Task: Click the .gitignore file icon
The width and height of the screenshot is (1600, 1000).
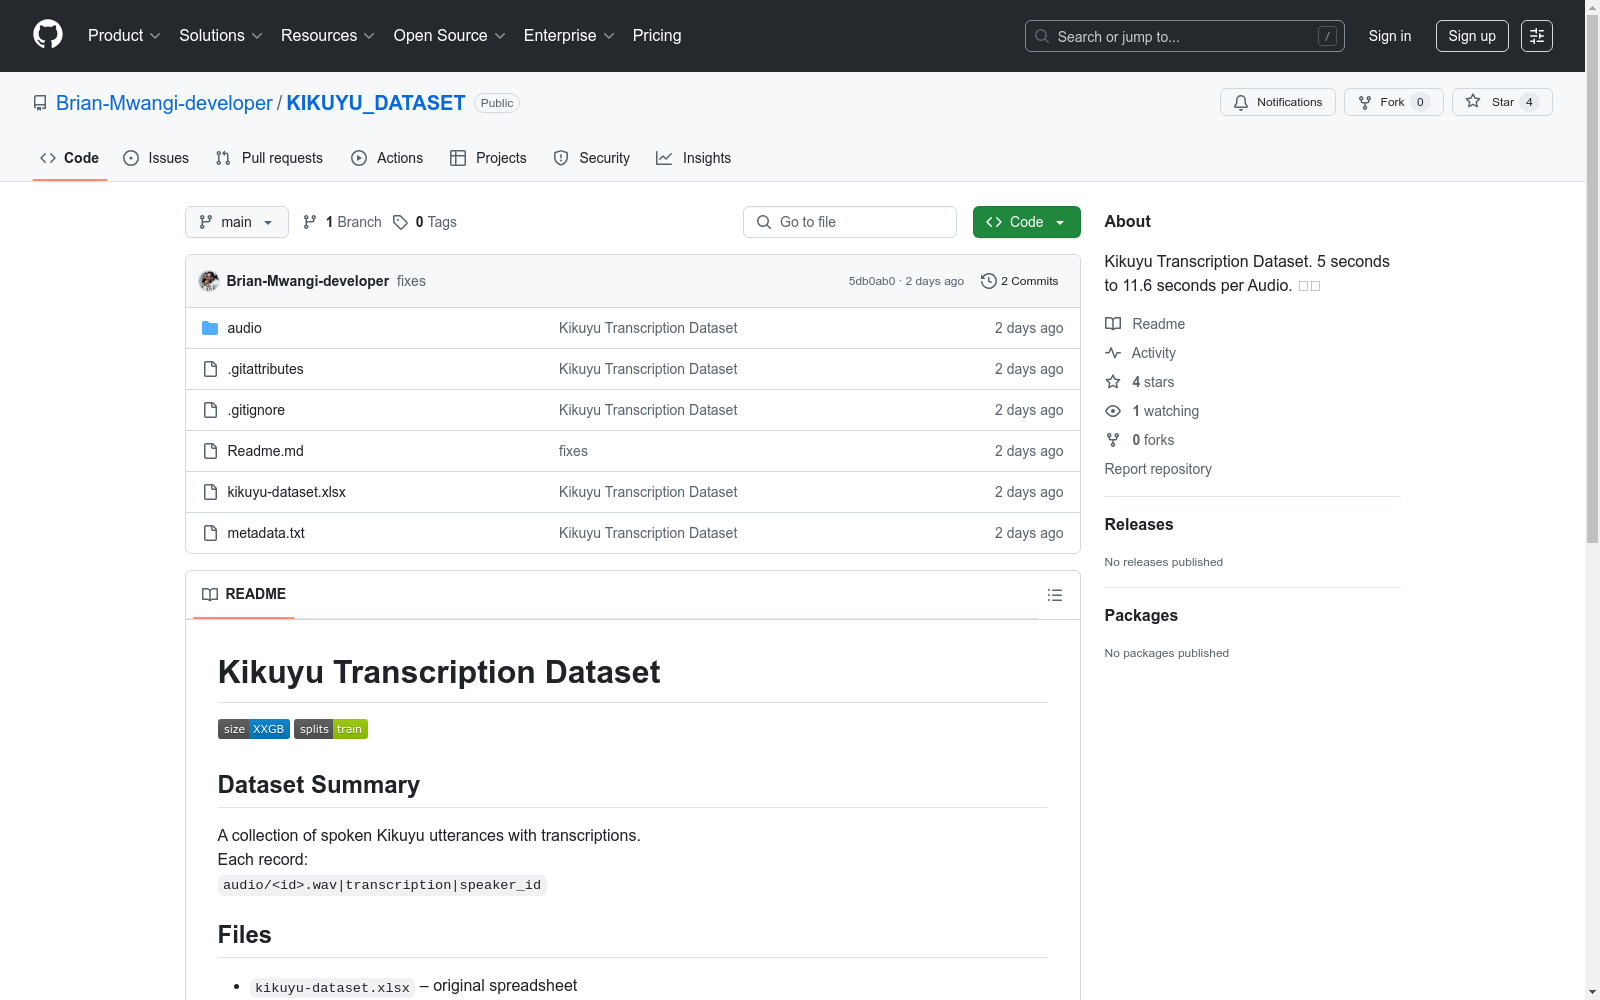Action: pos(210,410)
